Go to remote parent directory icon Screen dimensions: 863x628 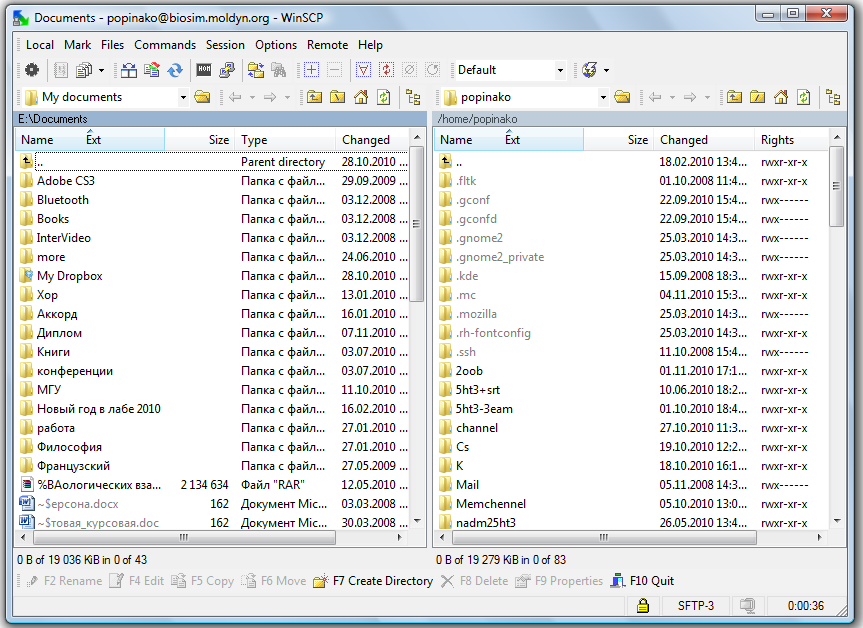click(734, 97)
